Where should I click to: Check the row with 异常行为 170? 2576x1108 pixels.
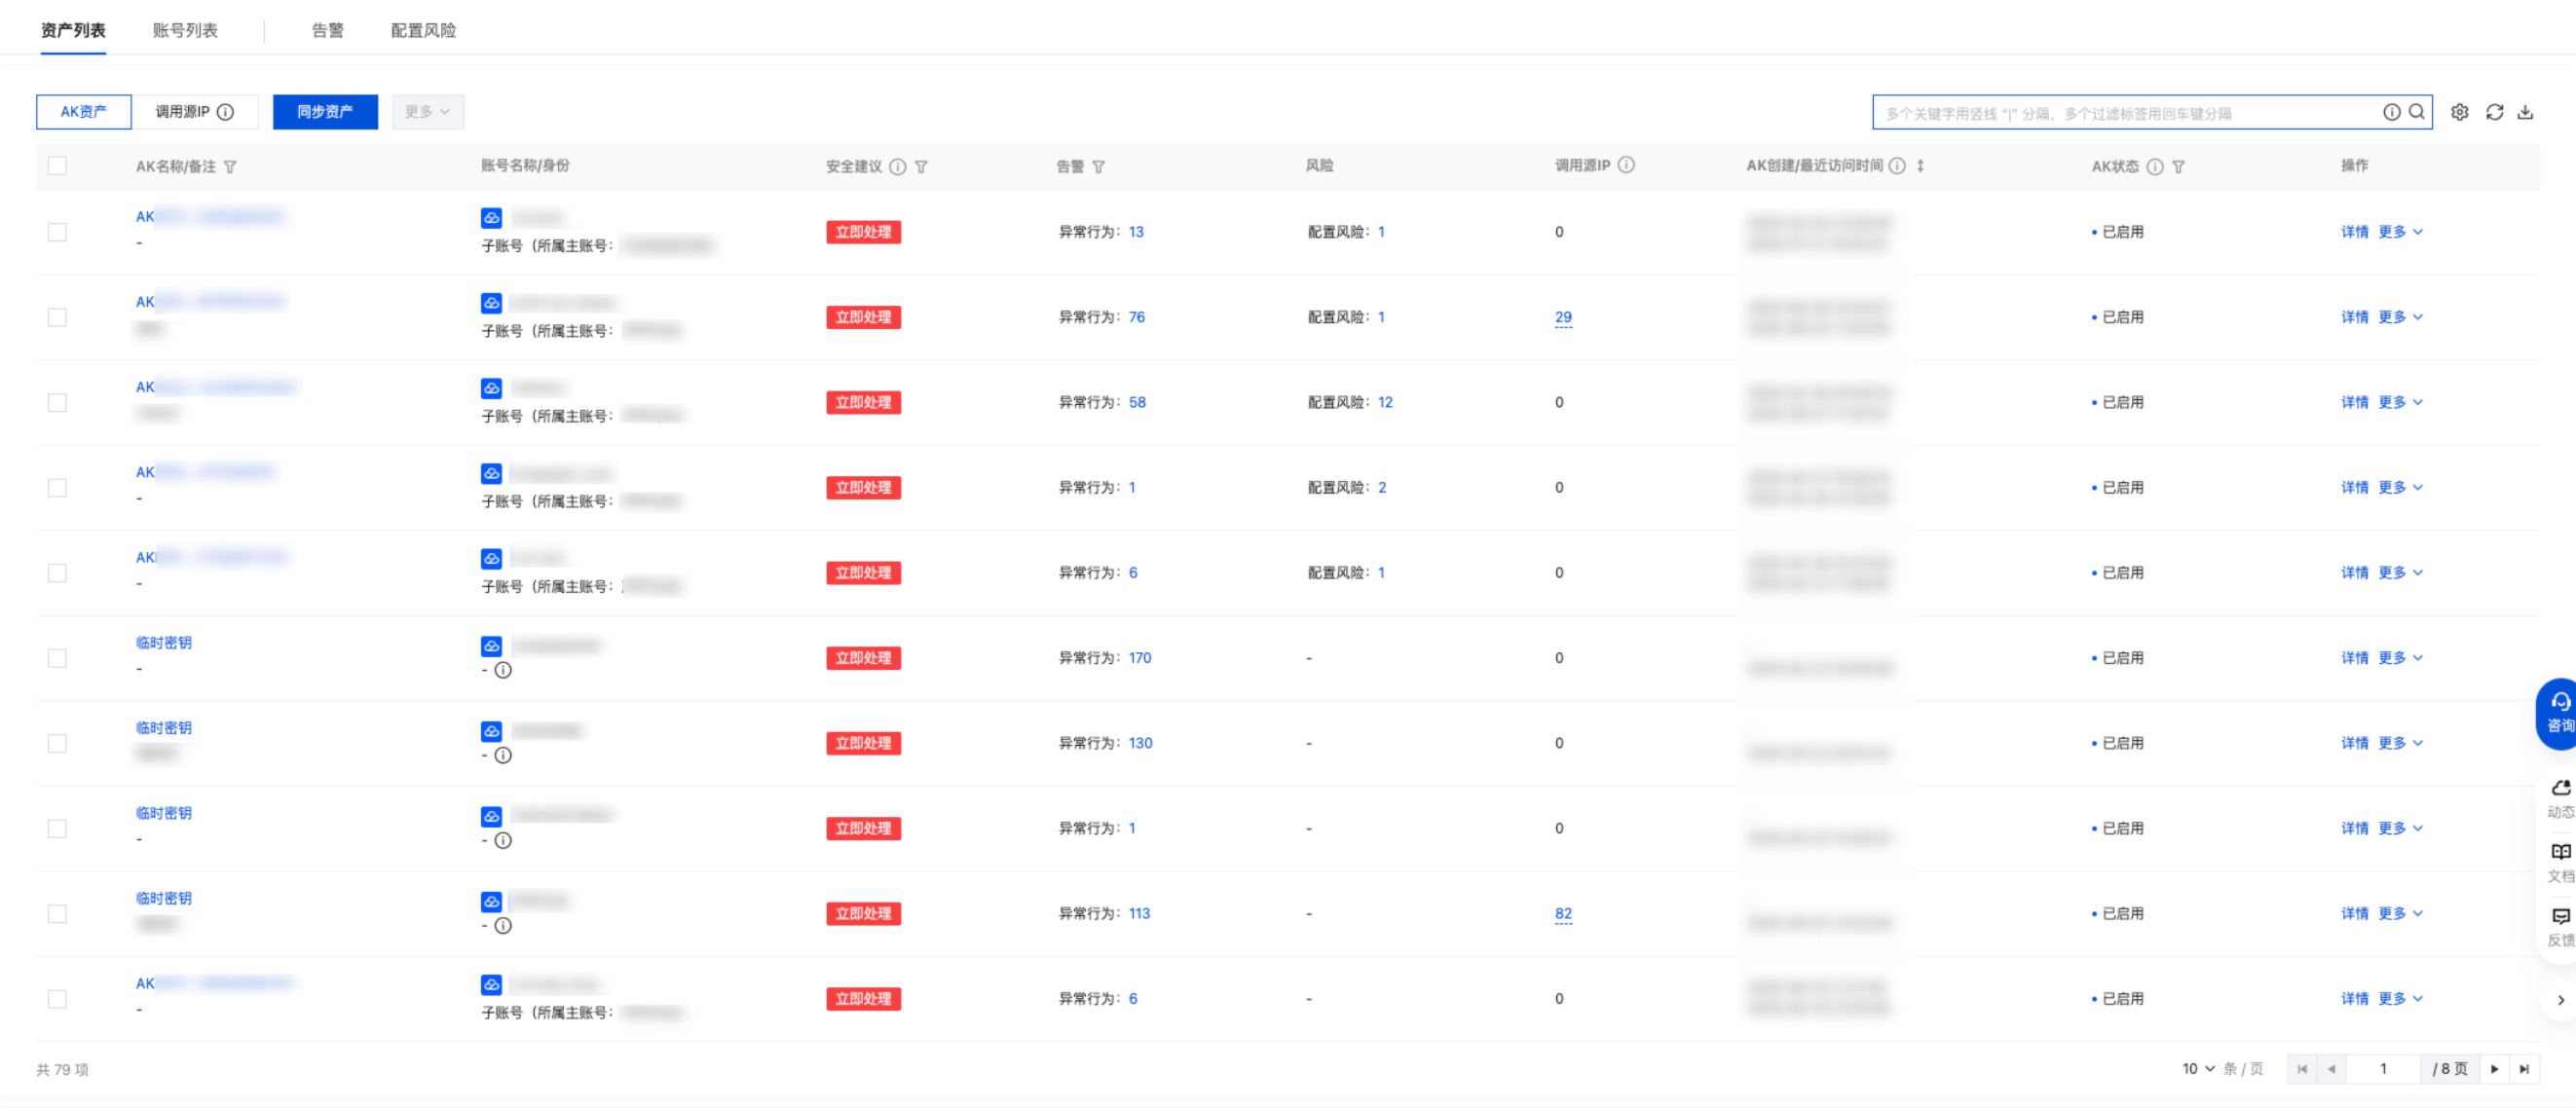click(x=57, y=658)
